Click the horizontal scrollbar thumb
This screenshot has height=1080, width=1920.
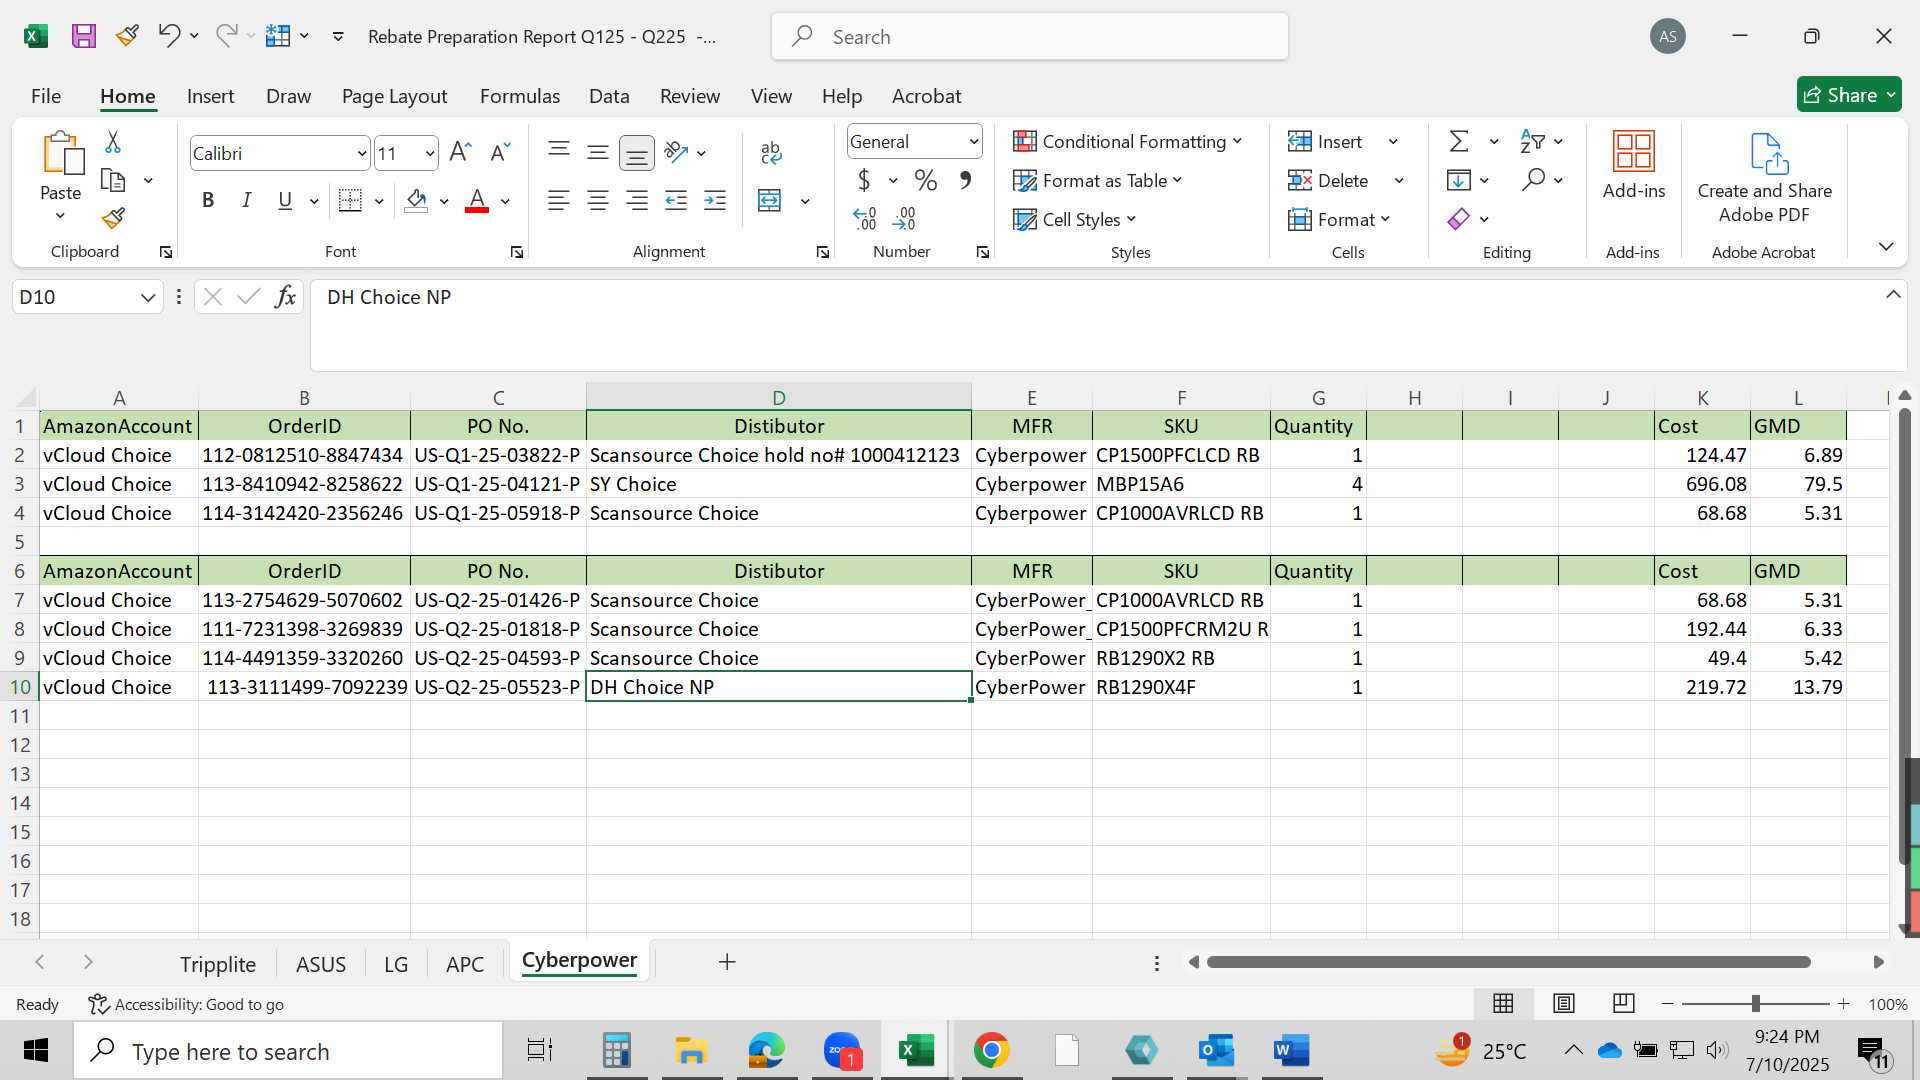pos(1508,962)
